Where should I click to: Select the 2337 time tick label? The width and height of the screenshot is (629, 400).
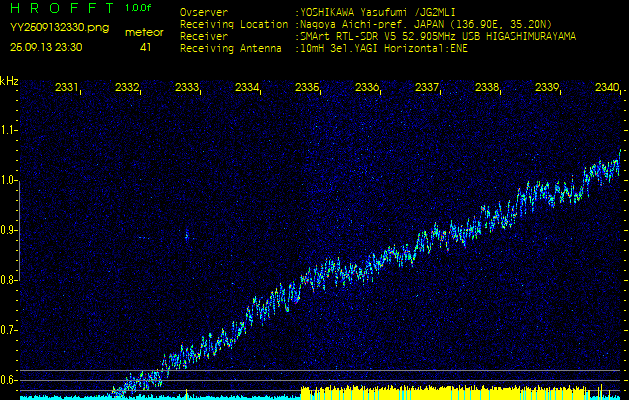point(427,88)
